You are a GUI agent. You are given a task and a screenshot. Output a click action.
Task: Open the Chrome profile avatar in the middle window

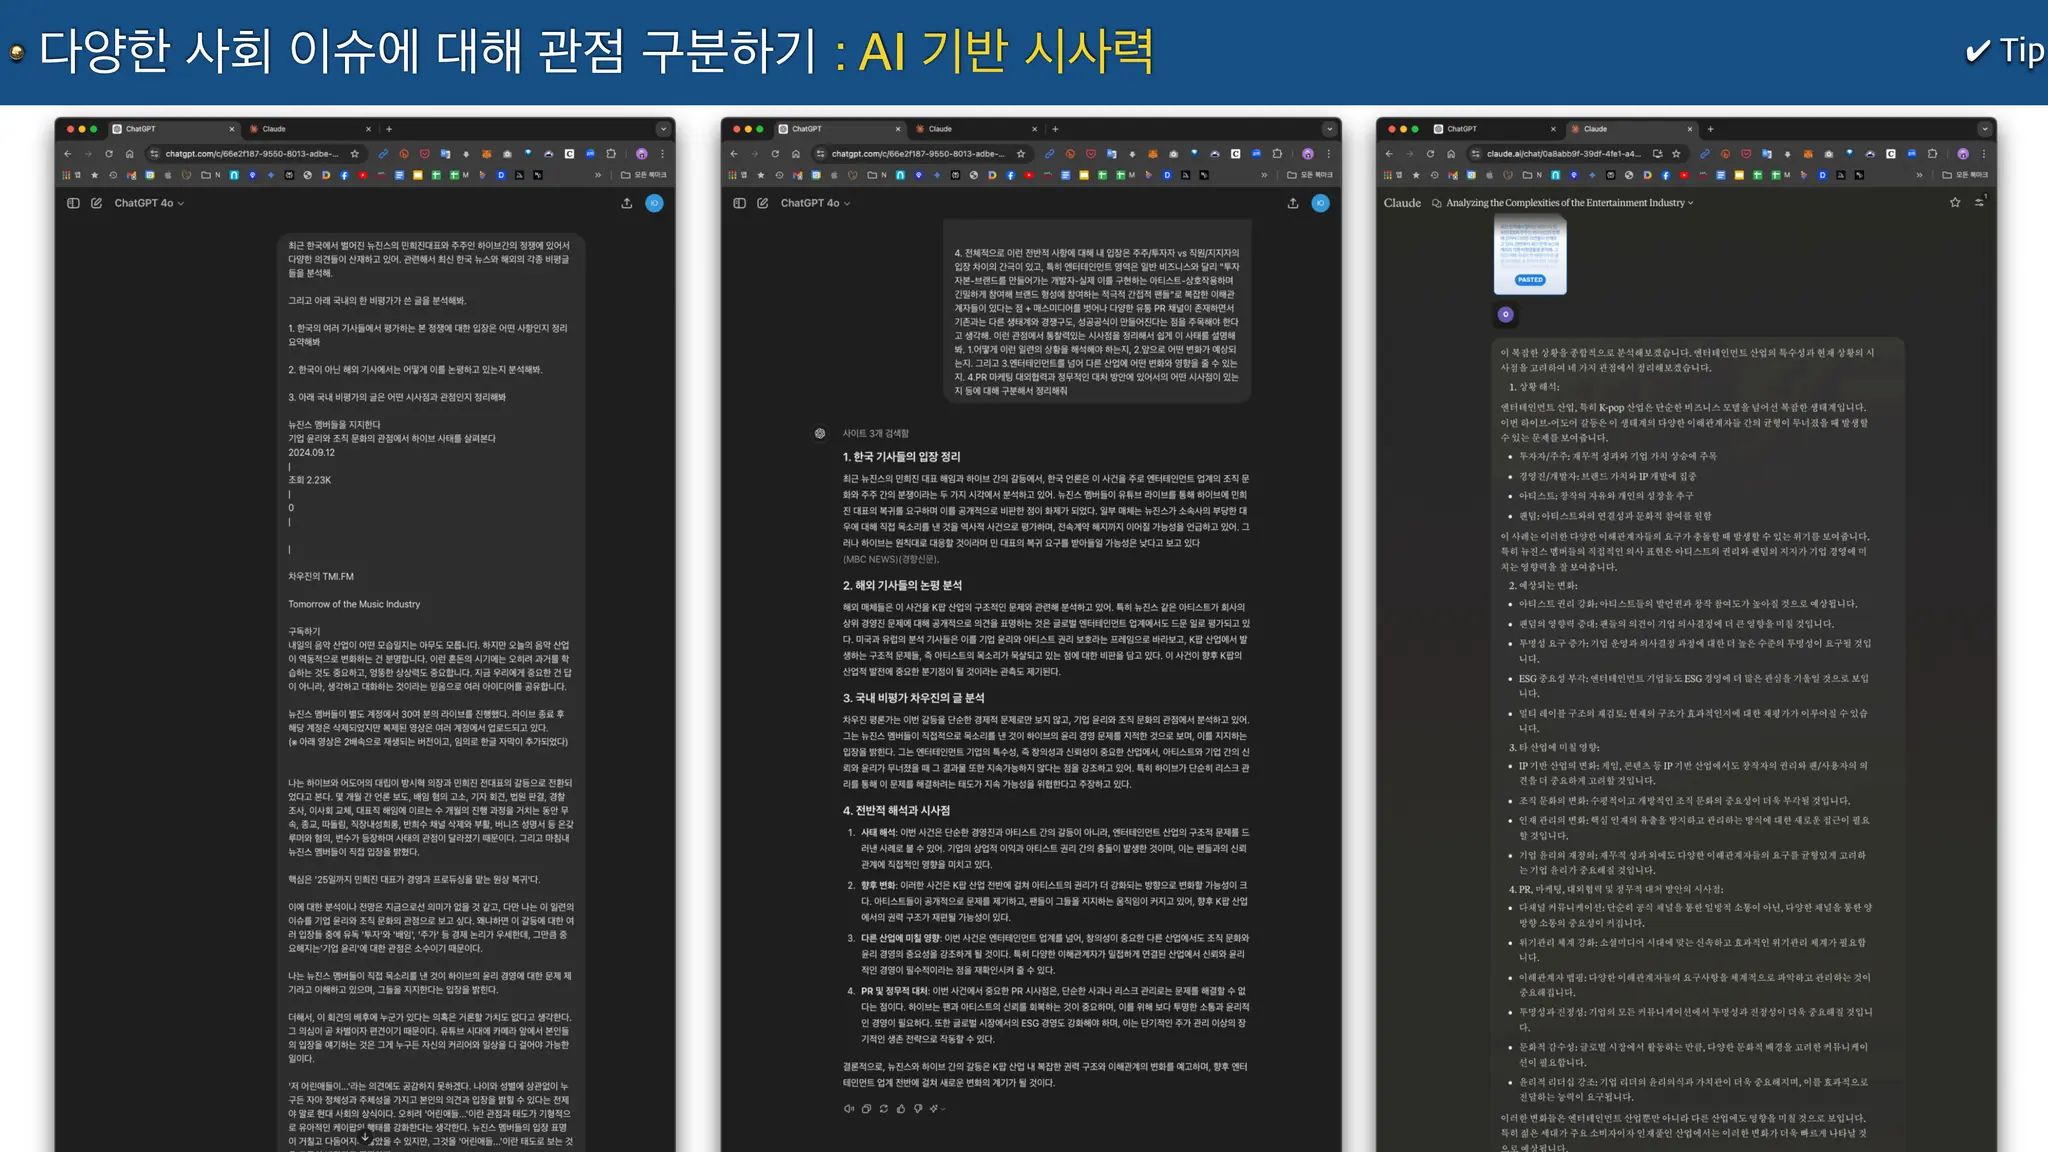point(1308,154)
